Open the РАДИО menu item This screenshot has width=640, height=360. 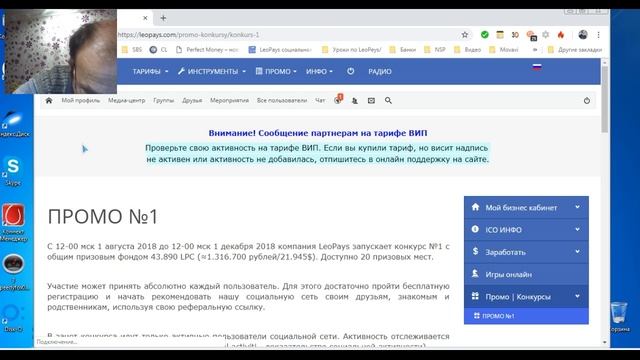[380, 71]
